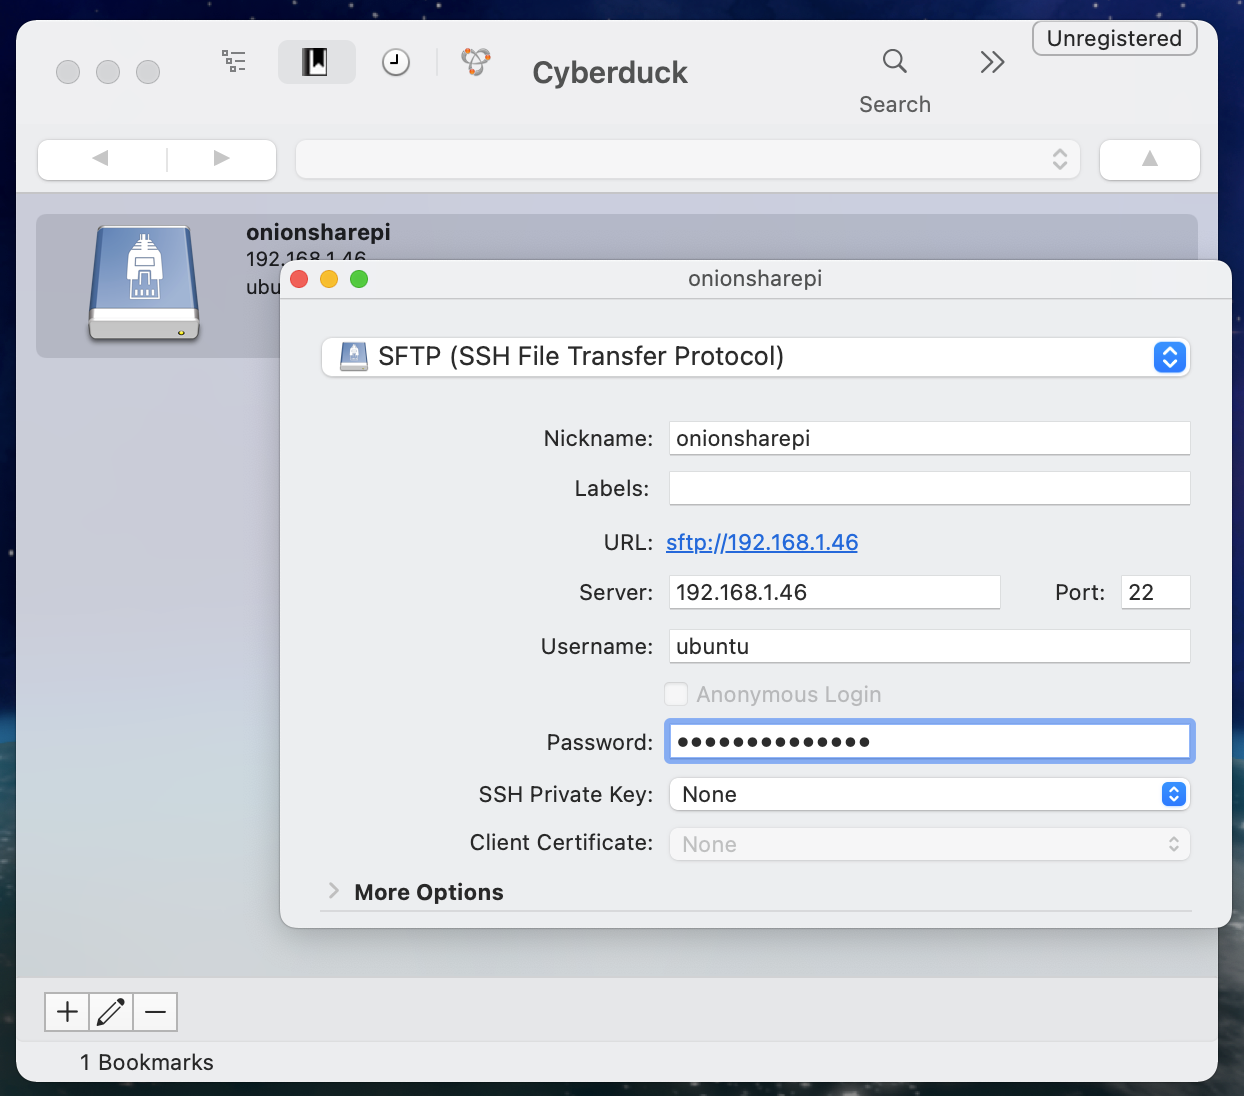This screenshot has height=1096, width=1244.
Task: Click the 1 Bookmarks status text
Action: coord(147,1062)
